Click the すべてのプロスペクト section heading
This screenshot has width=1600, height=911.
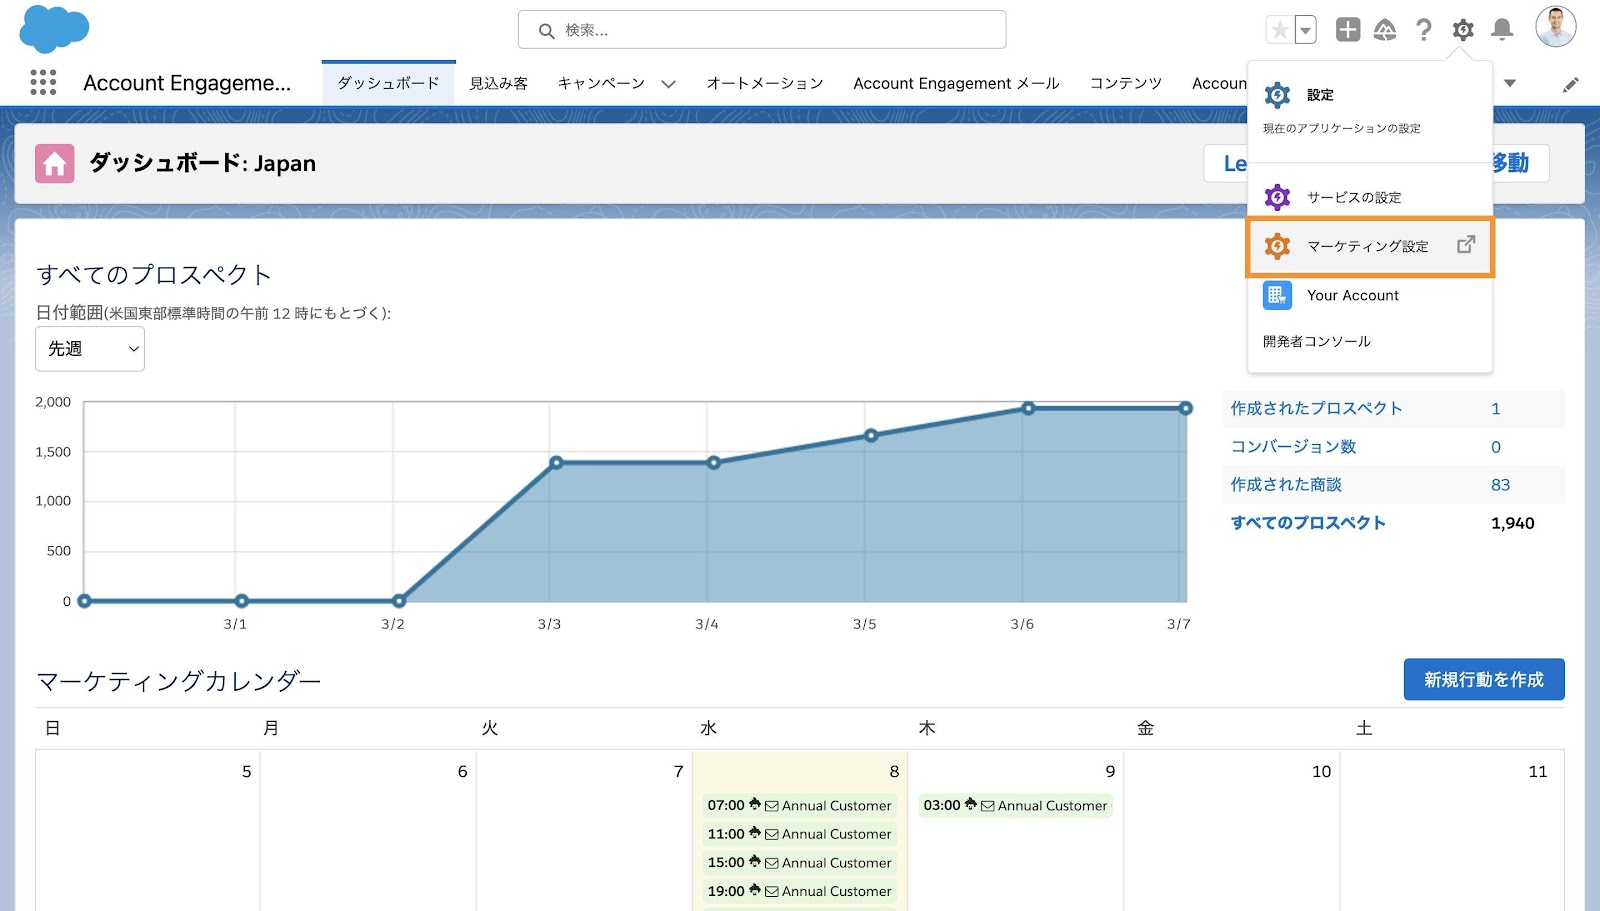coord(154,274)
